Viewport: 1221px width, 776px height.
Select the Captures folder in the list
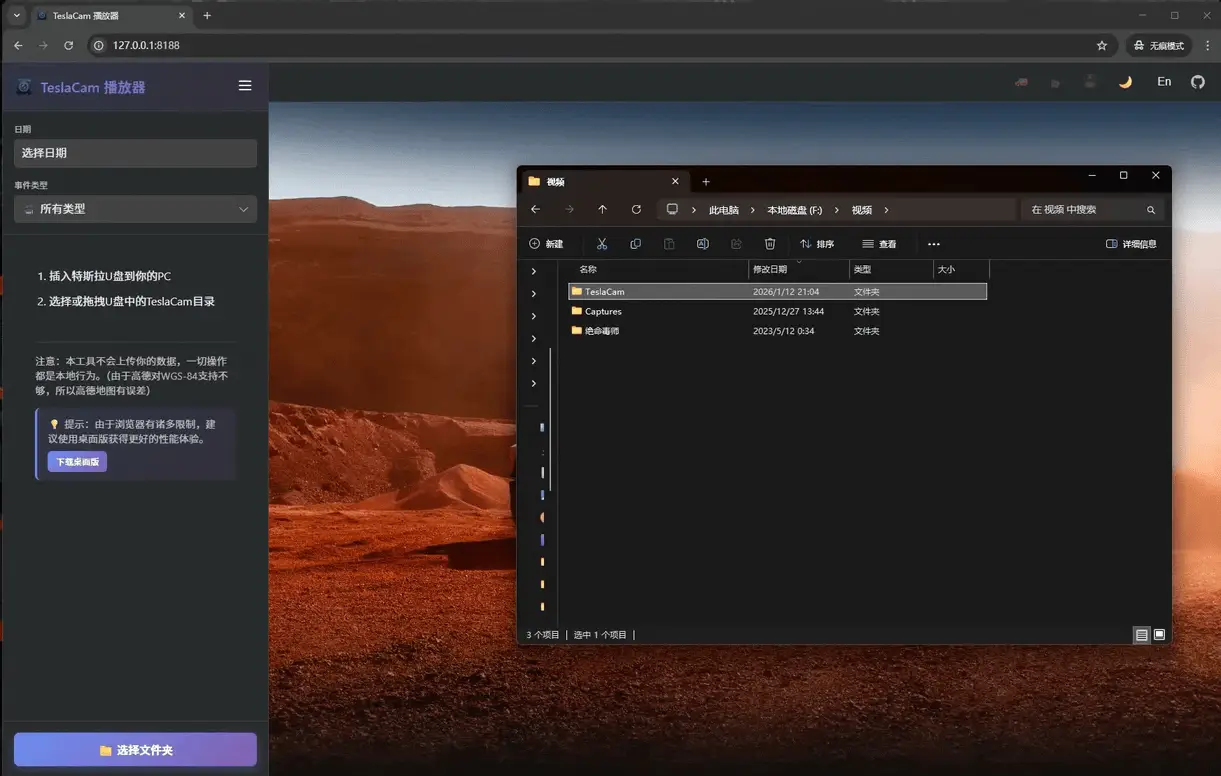pyautogui.click(x=603, y=311)
